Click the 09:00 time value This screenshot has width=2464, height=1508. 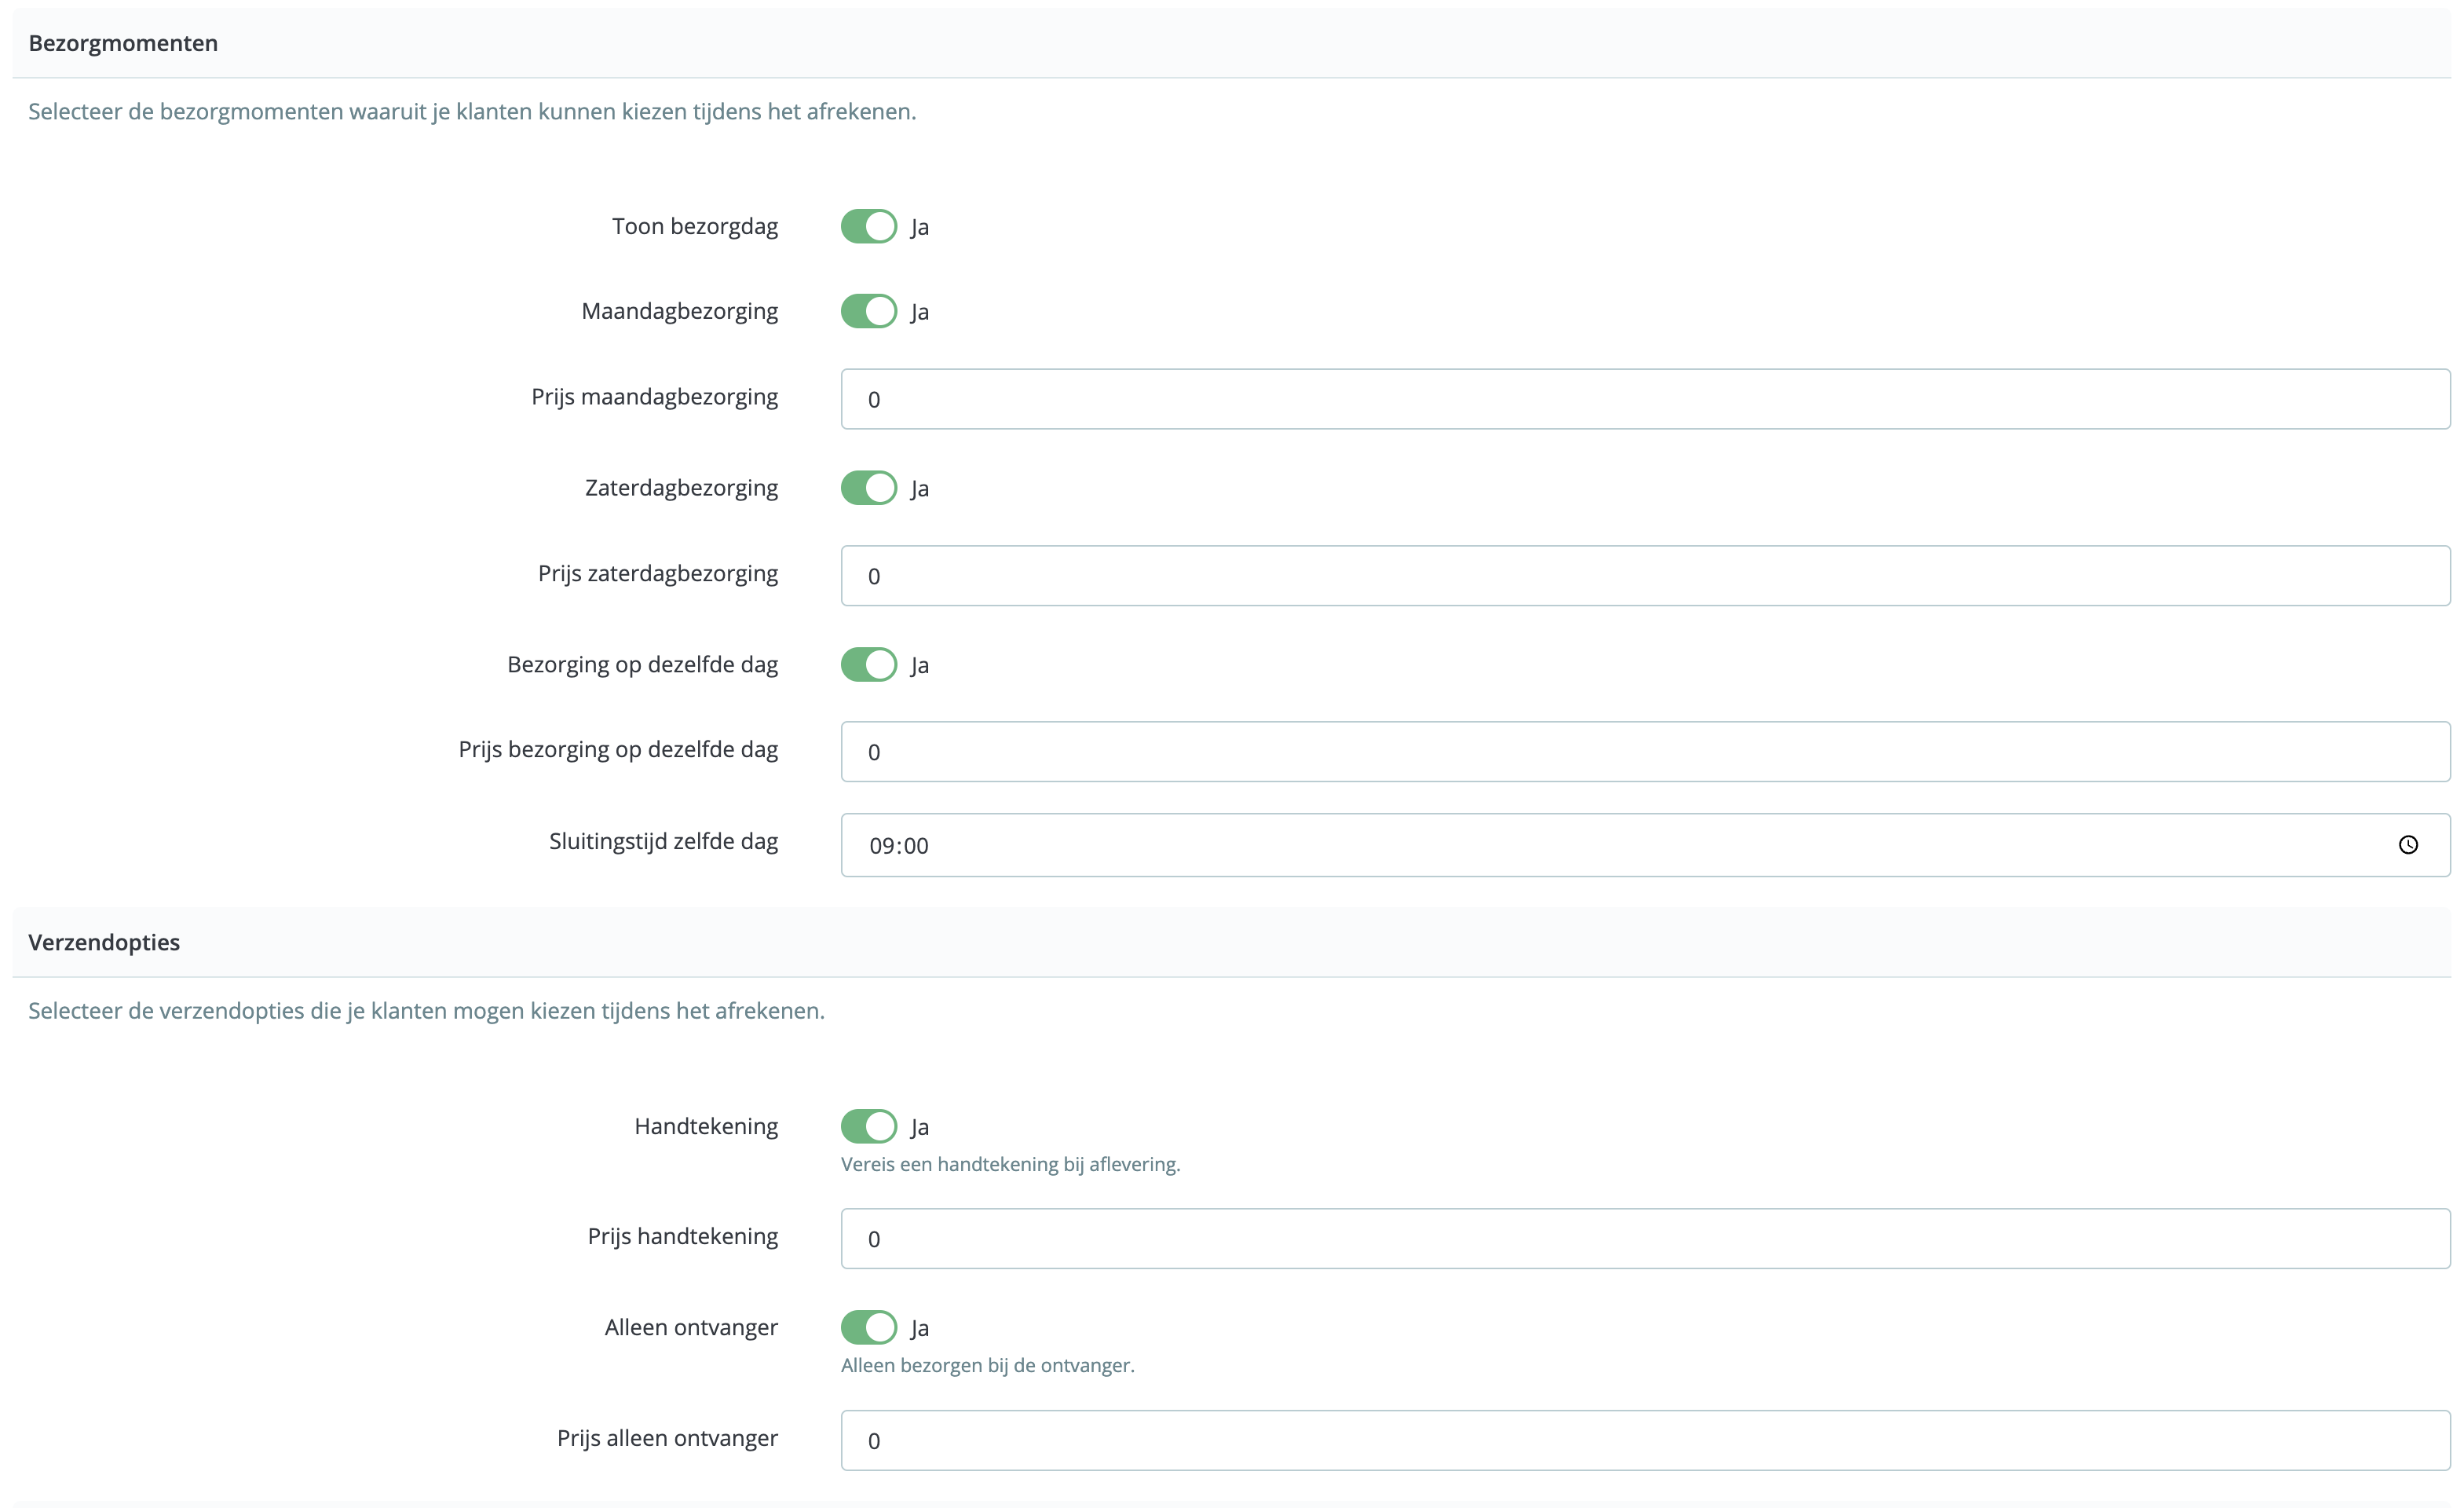pos(897,845)
